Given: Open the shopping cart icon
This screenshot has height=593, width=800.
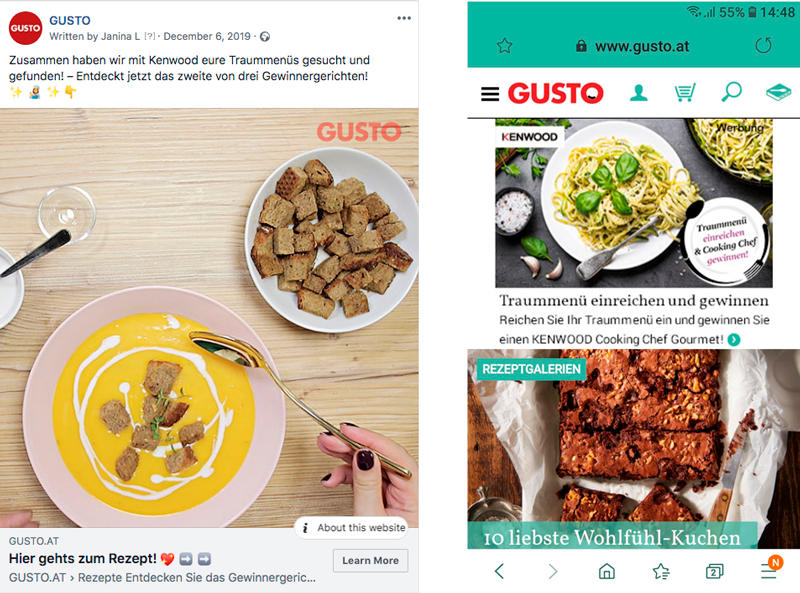Looking at the screenshot, I should pyautogui.click(x=685, y=93).
